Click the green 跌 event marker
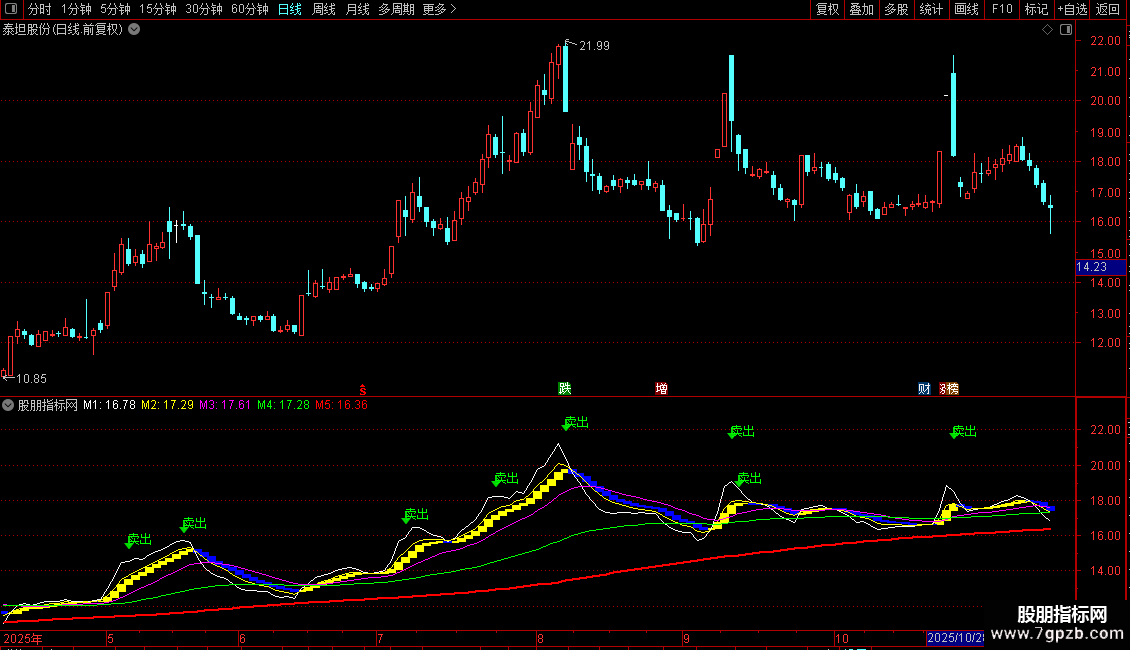 [565, 388]
